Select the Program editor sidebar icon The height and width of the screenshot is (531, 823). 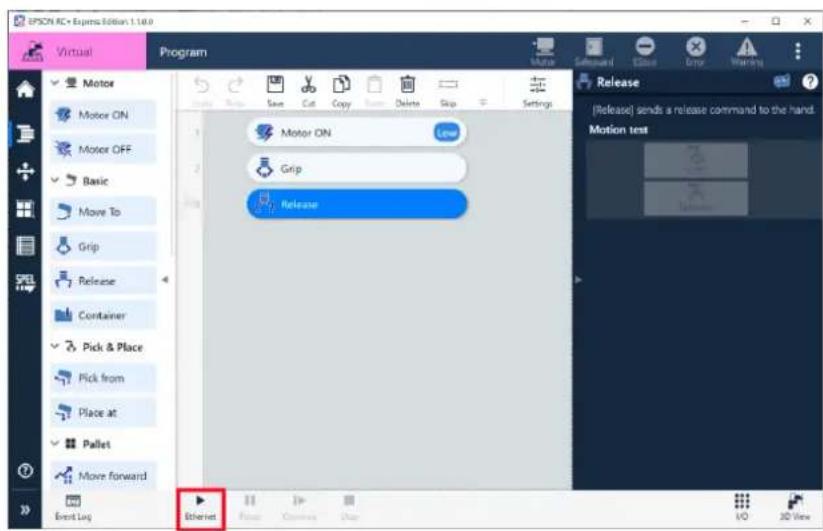25,133
